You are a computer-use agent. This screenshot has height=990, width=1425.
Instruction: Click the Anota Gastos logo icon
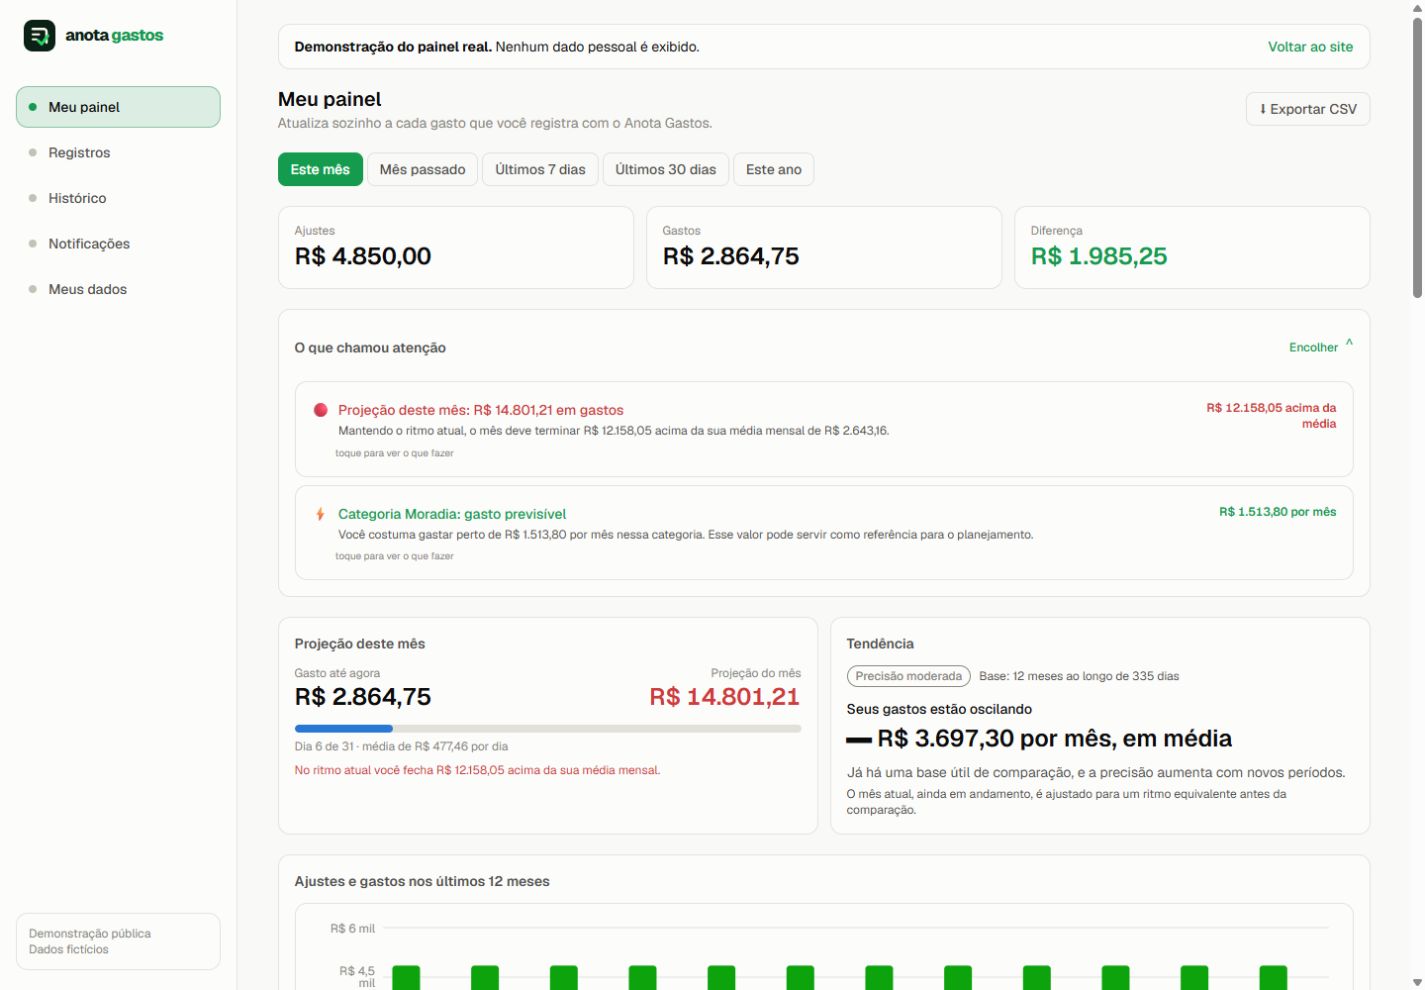(x=40, y=36)
